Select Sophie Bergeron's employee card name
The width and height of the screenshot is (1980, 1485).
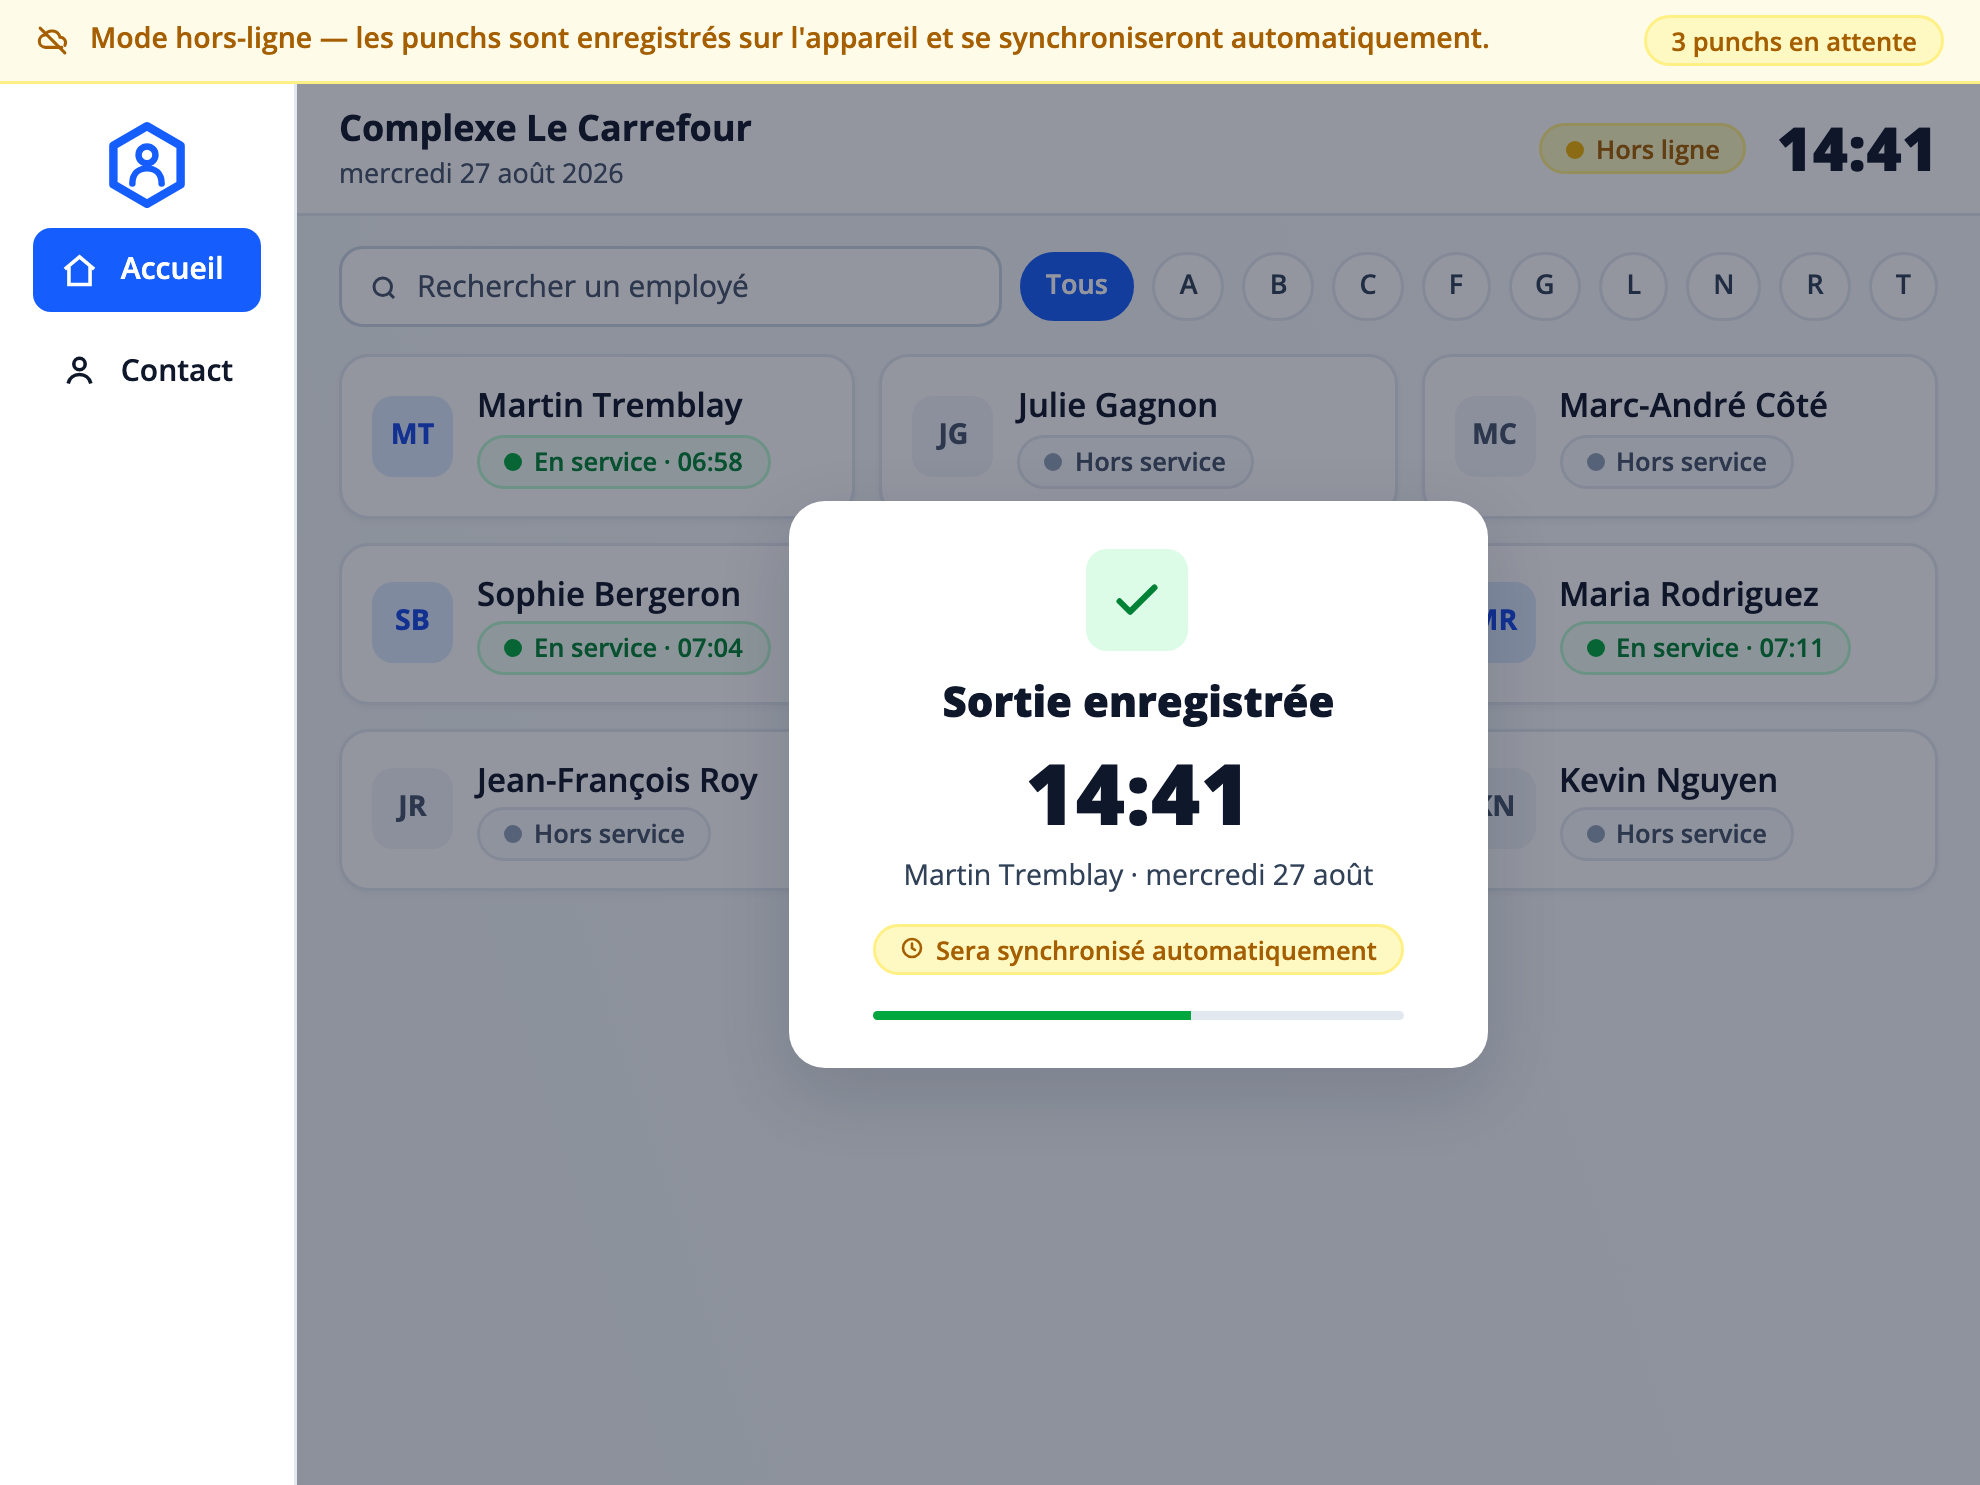609,595
